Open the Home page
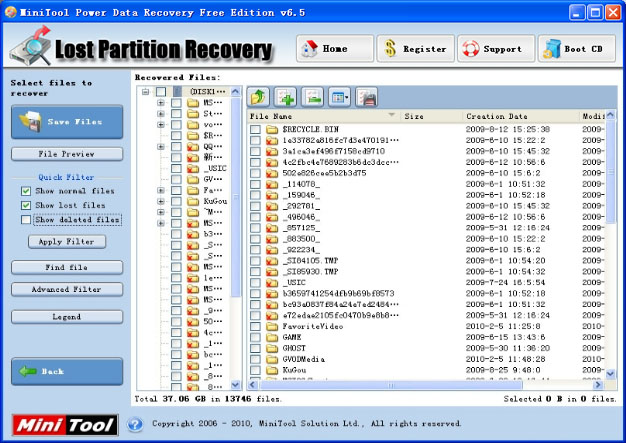The image size is (626, 443). click(335, 49)
